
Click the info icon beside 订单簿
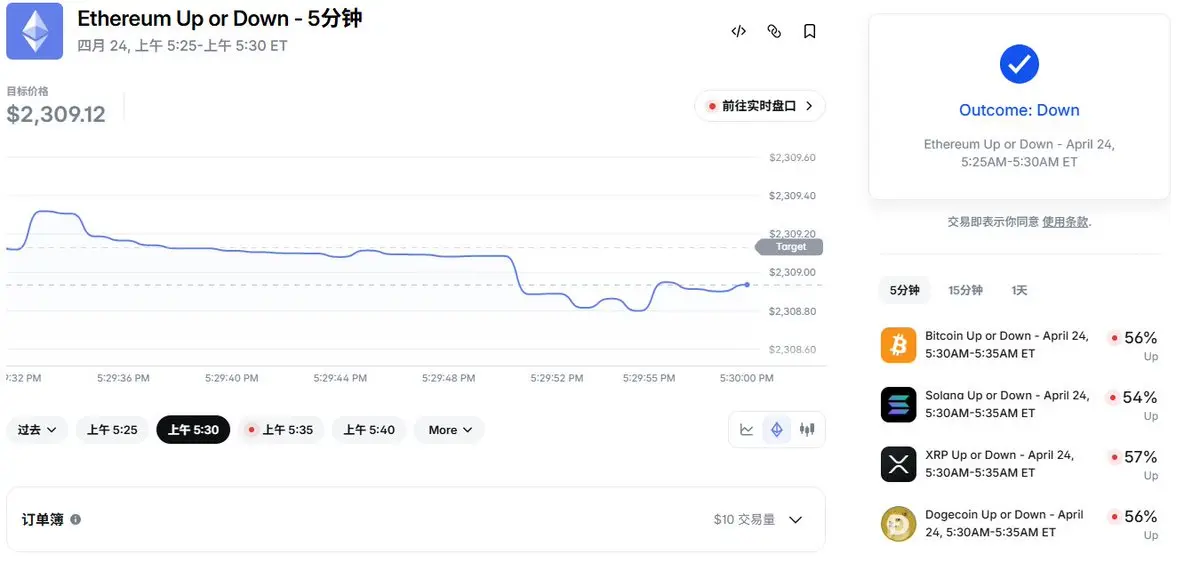(76, 520)
